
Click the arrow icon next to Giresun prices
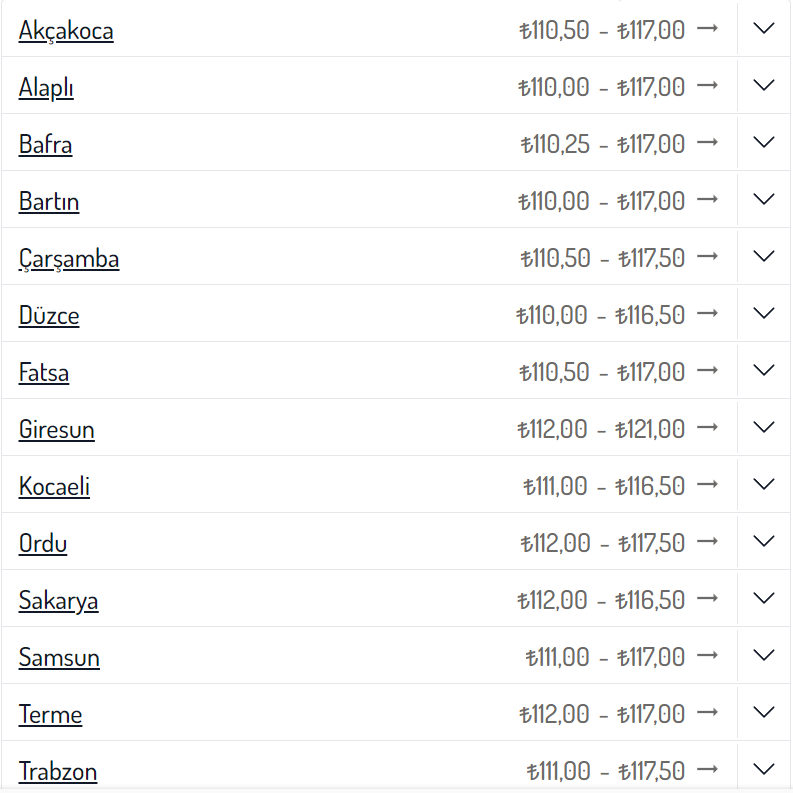707,428
